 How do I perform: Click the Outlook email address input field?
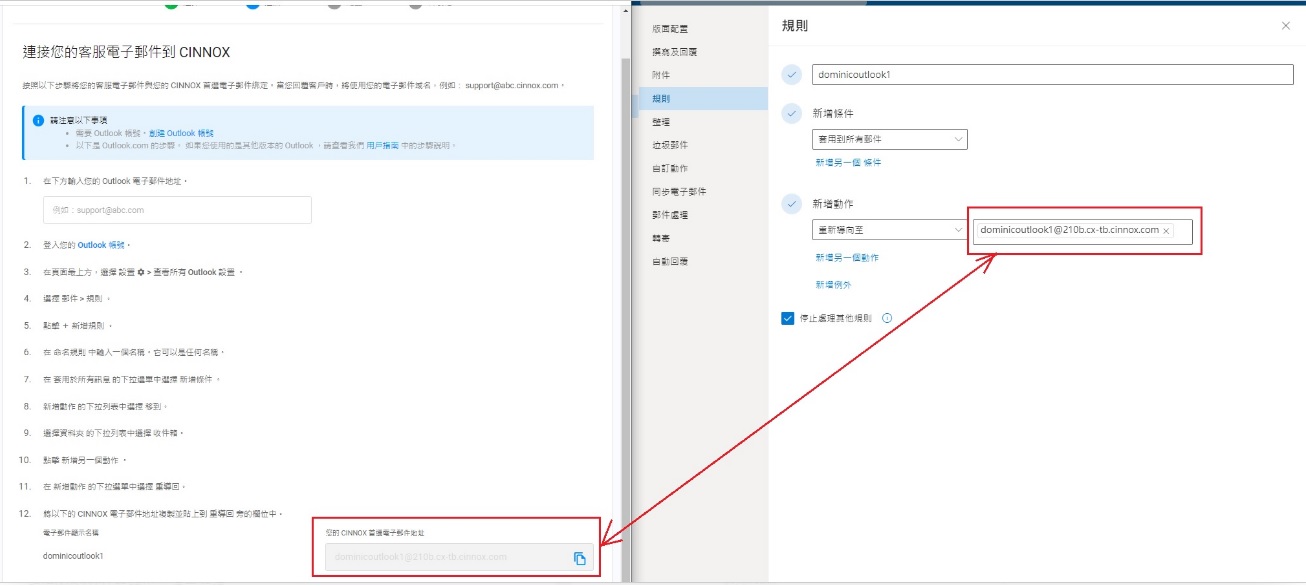(x=177, y=210)
